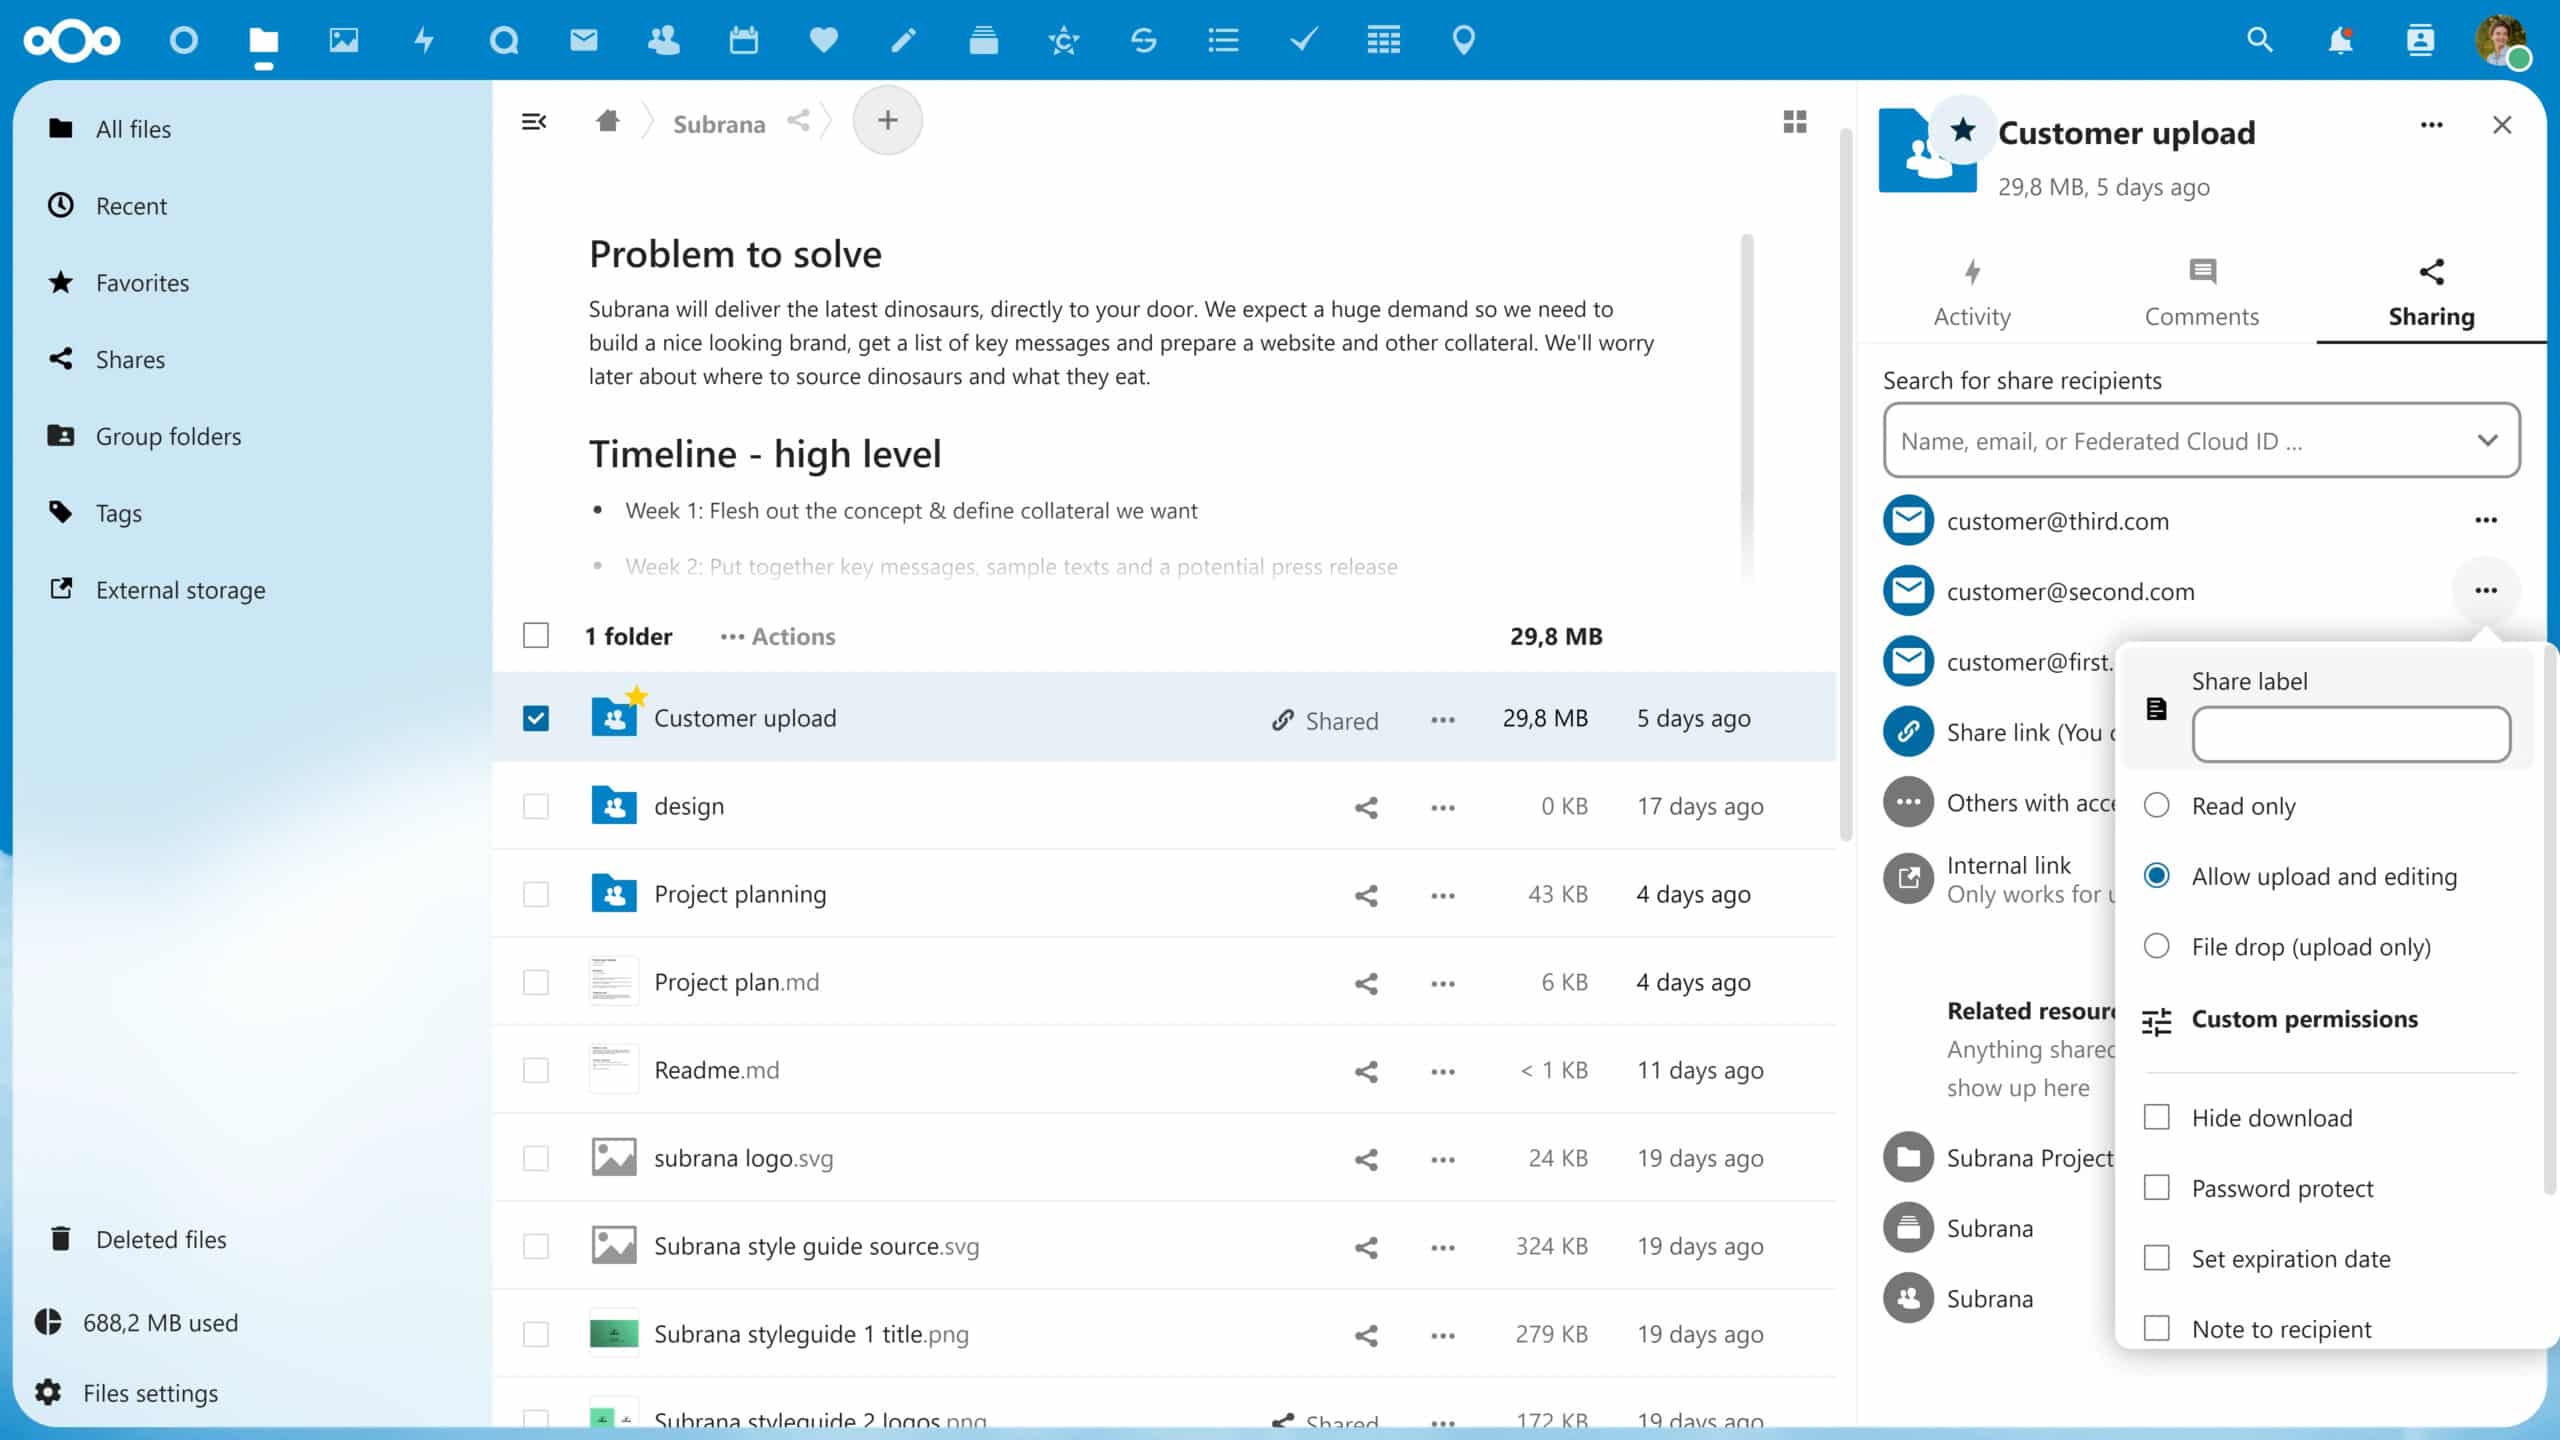Open the Photos app

point(344,41)
